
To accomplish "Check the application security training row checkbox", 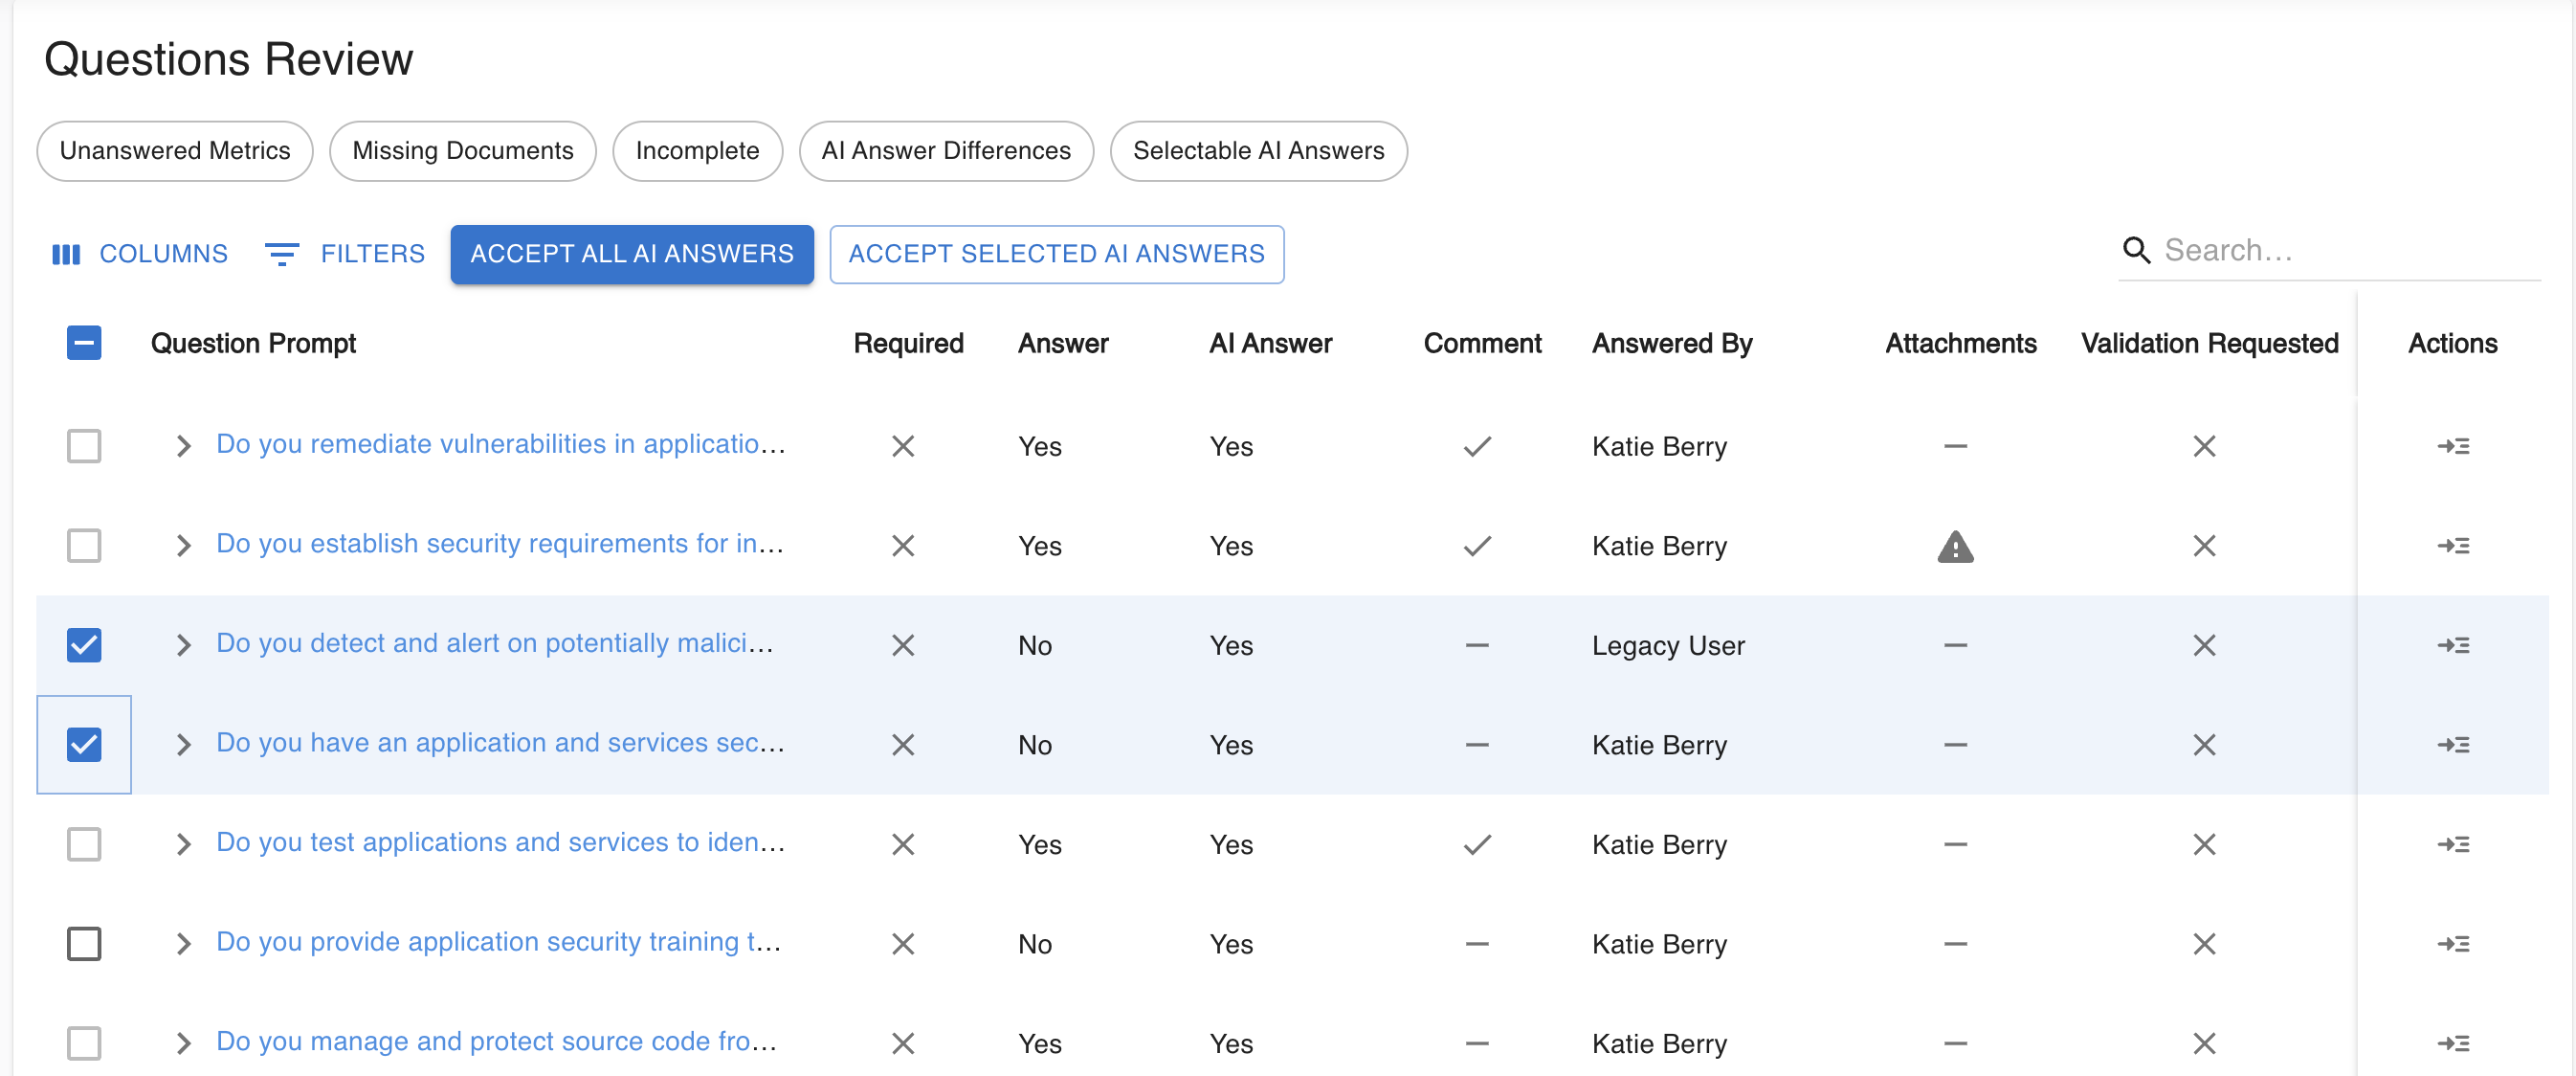I will tap(84, 944).
